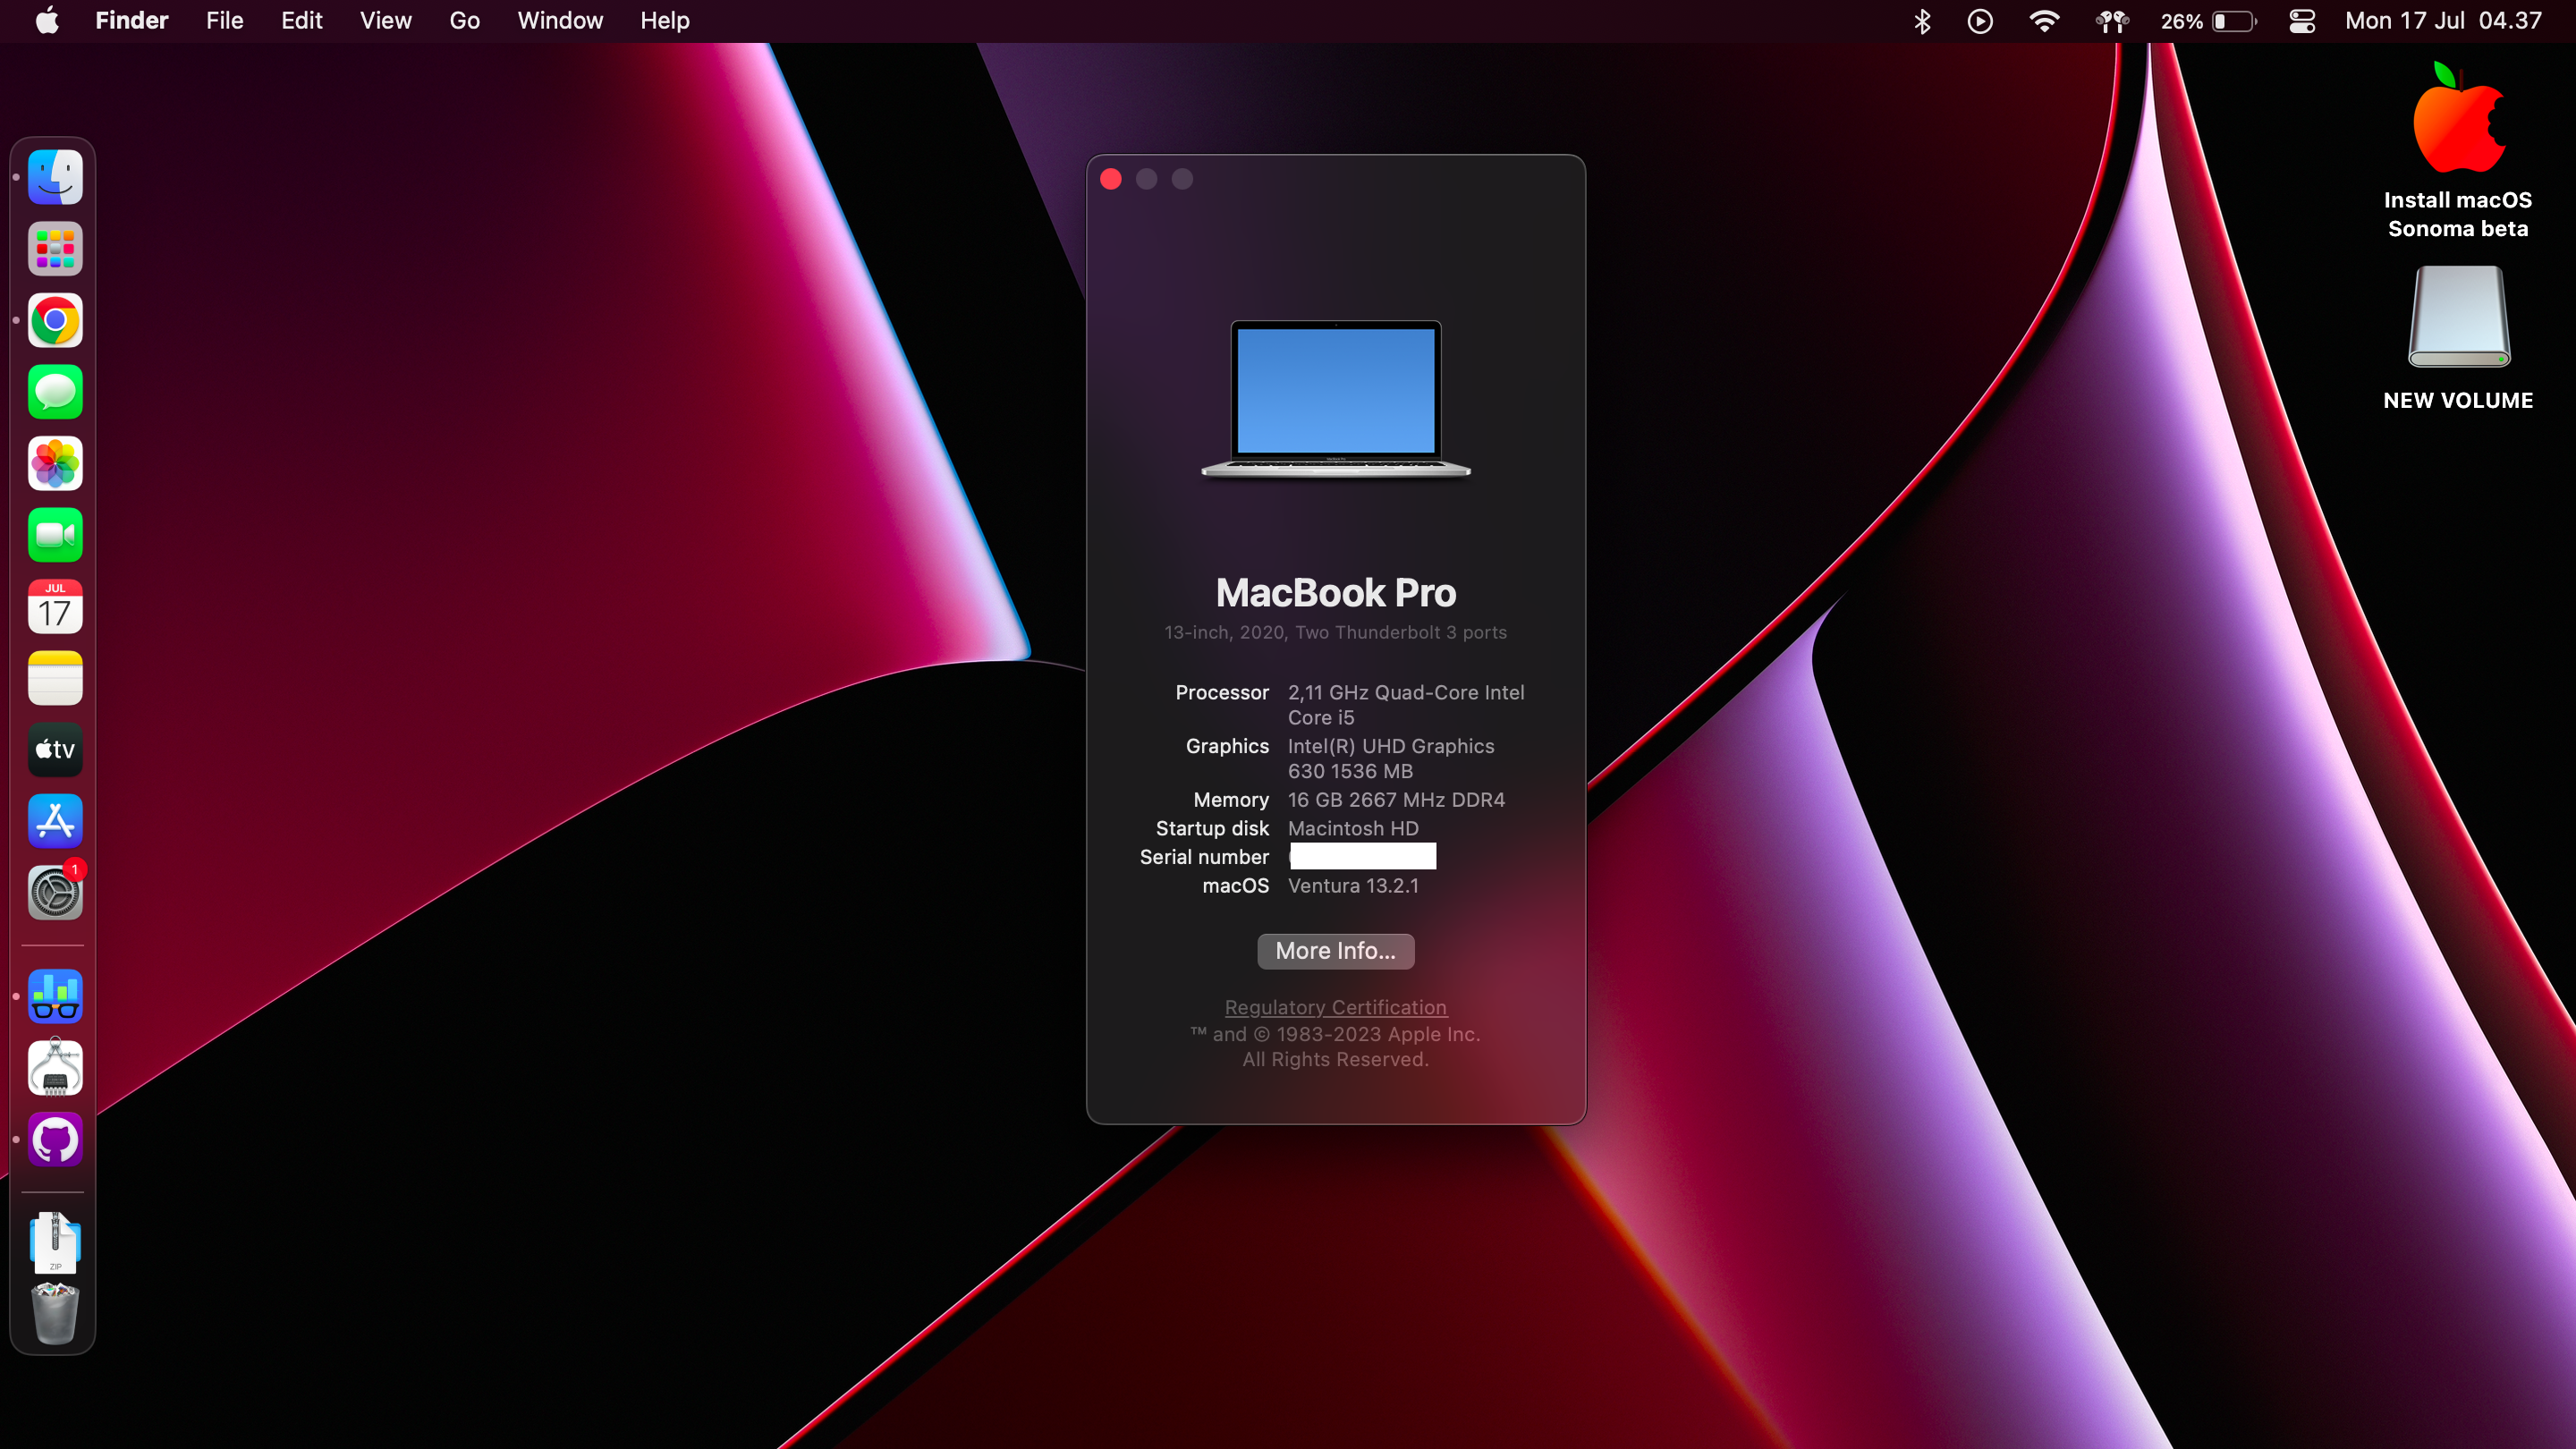The height and width of the screenshot is (1449, 2576).
Task: Open Control Center in menu bar
Action: click(2302, 21)
